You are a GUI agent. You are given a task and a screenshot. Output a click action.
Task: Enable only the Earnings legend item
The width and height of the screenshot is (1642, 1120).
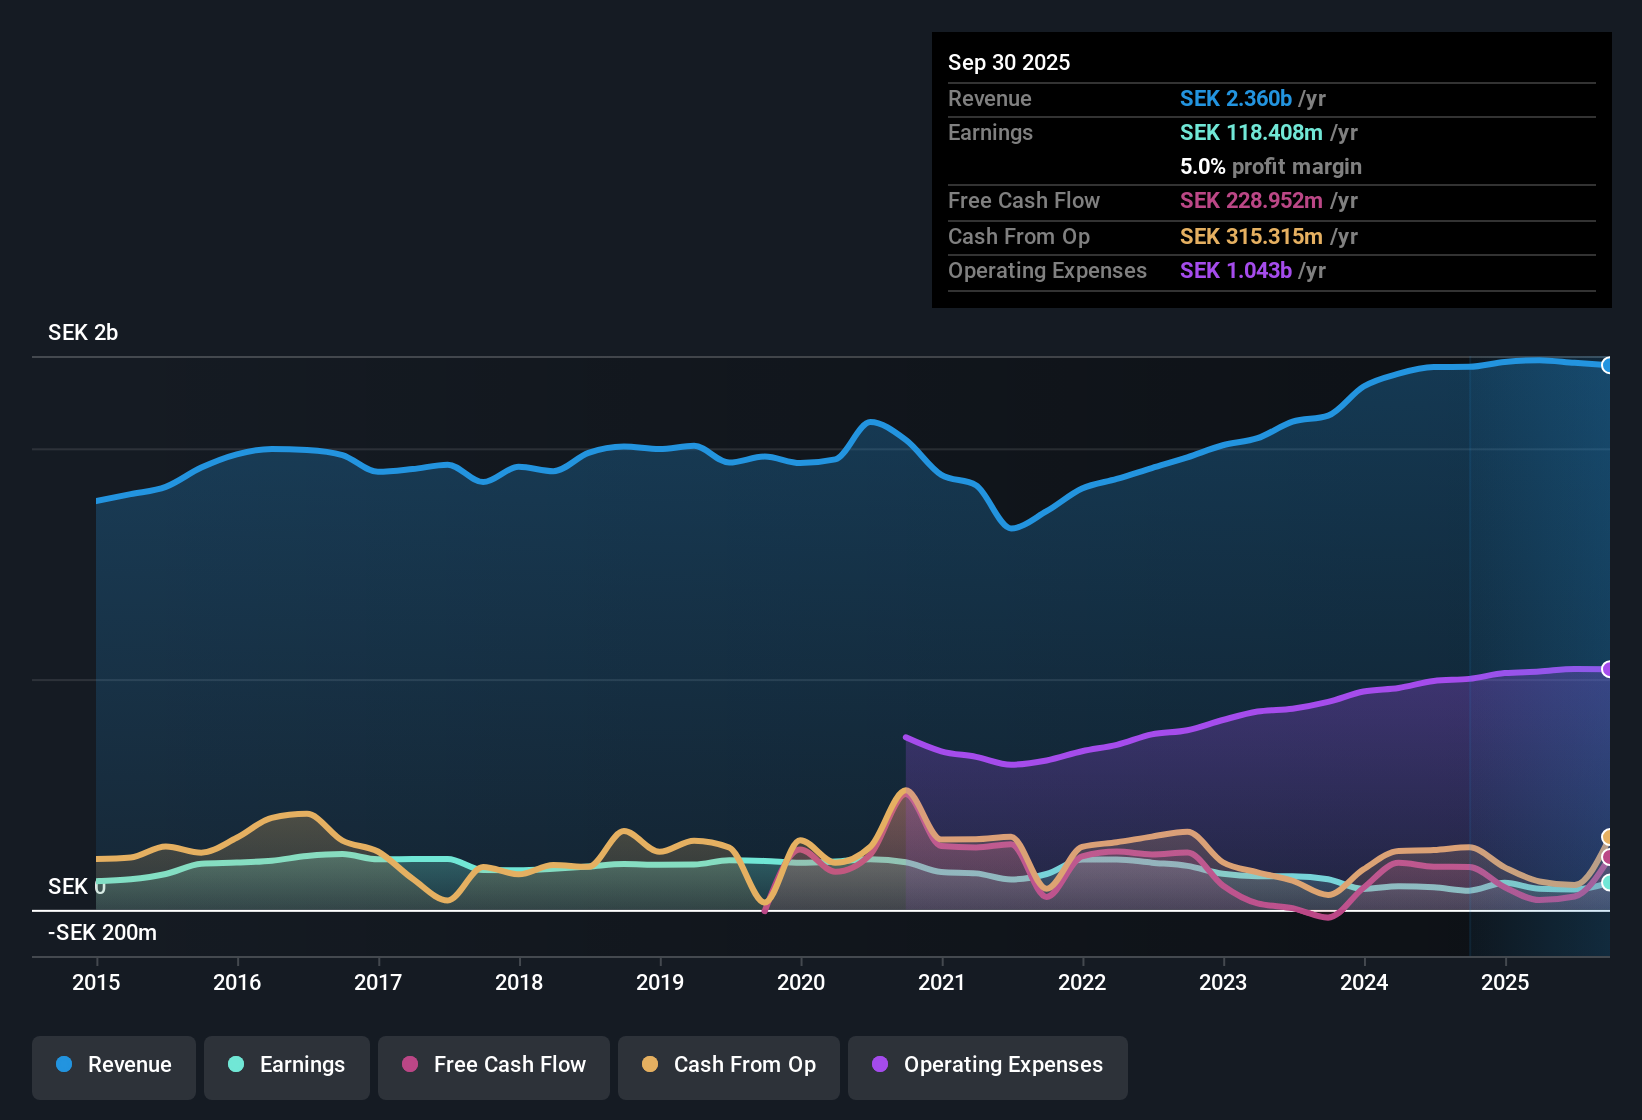[x=286, y=1065]
